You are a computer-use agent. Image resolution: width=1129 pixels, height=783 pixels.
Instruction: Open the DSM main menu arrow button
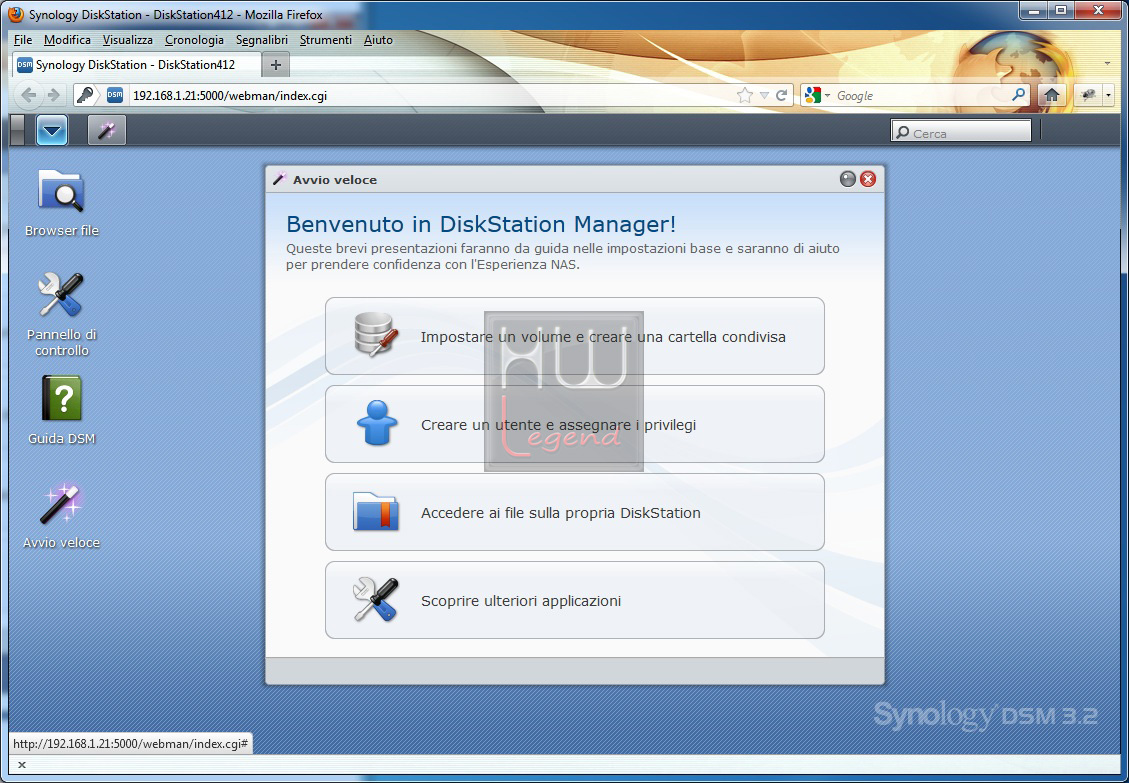pyautogui.click(x=52, y=130)
